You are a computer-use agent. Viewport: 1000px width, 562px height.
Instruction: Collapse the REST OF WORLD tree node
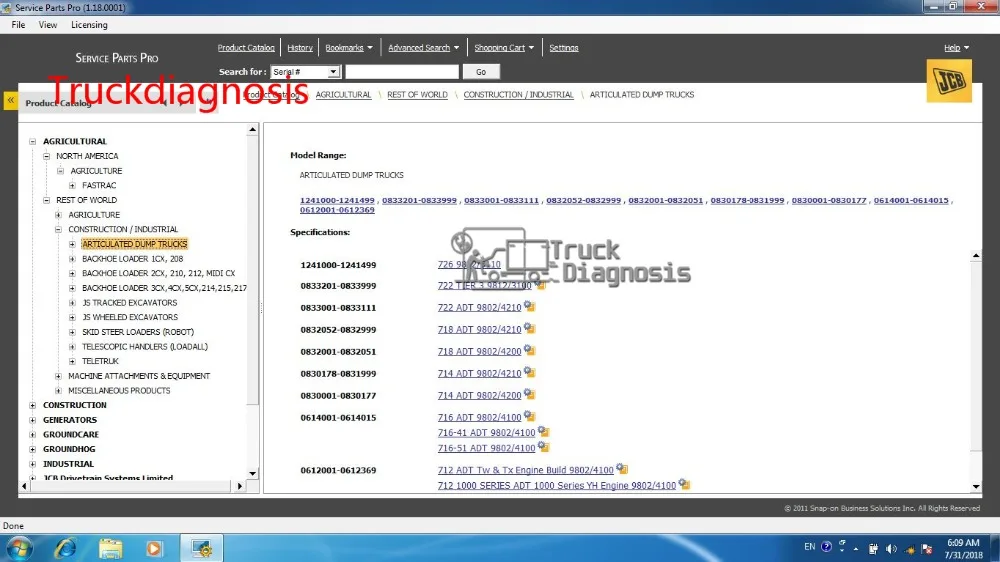tap(47, 200)
